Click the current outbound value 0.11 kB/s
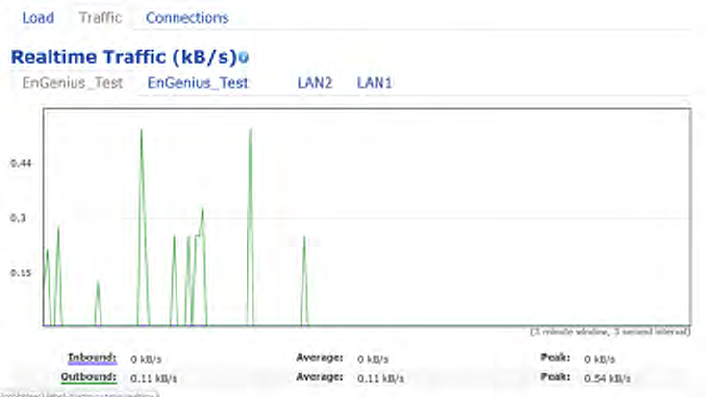706x397 pixels. pos(154,379)
